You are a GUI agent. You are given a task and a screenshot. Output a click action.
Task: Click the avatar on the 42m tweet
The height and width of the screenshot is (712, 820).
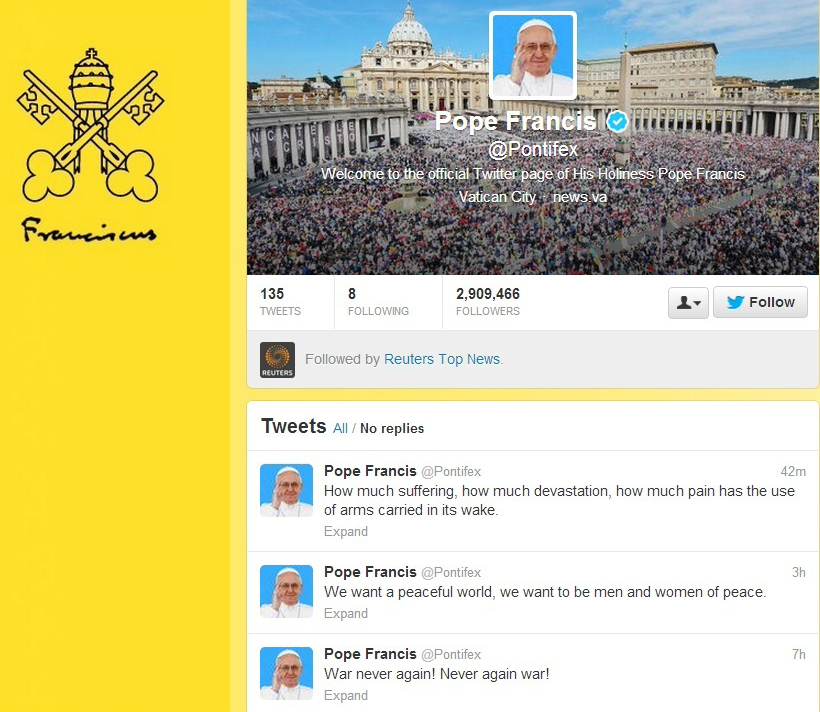[x=287, y=490]
